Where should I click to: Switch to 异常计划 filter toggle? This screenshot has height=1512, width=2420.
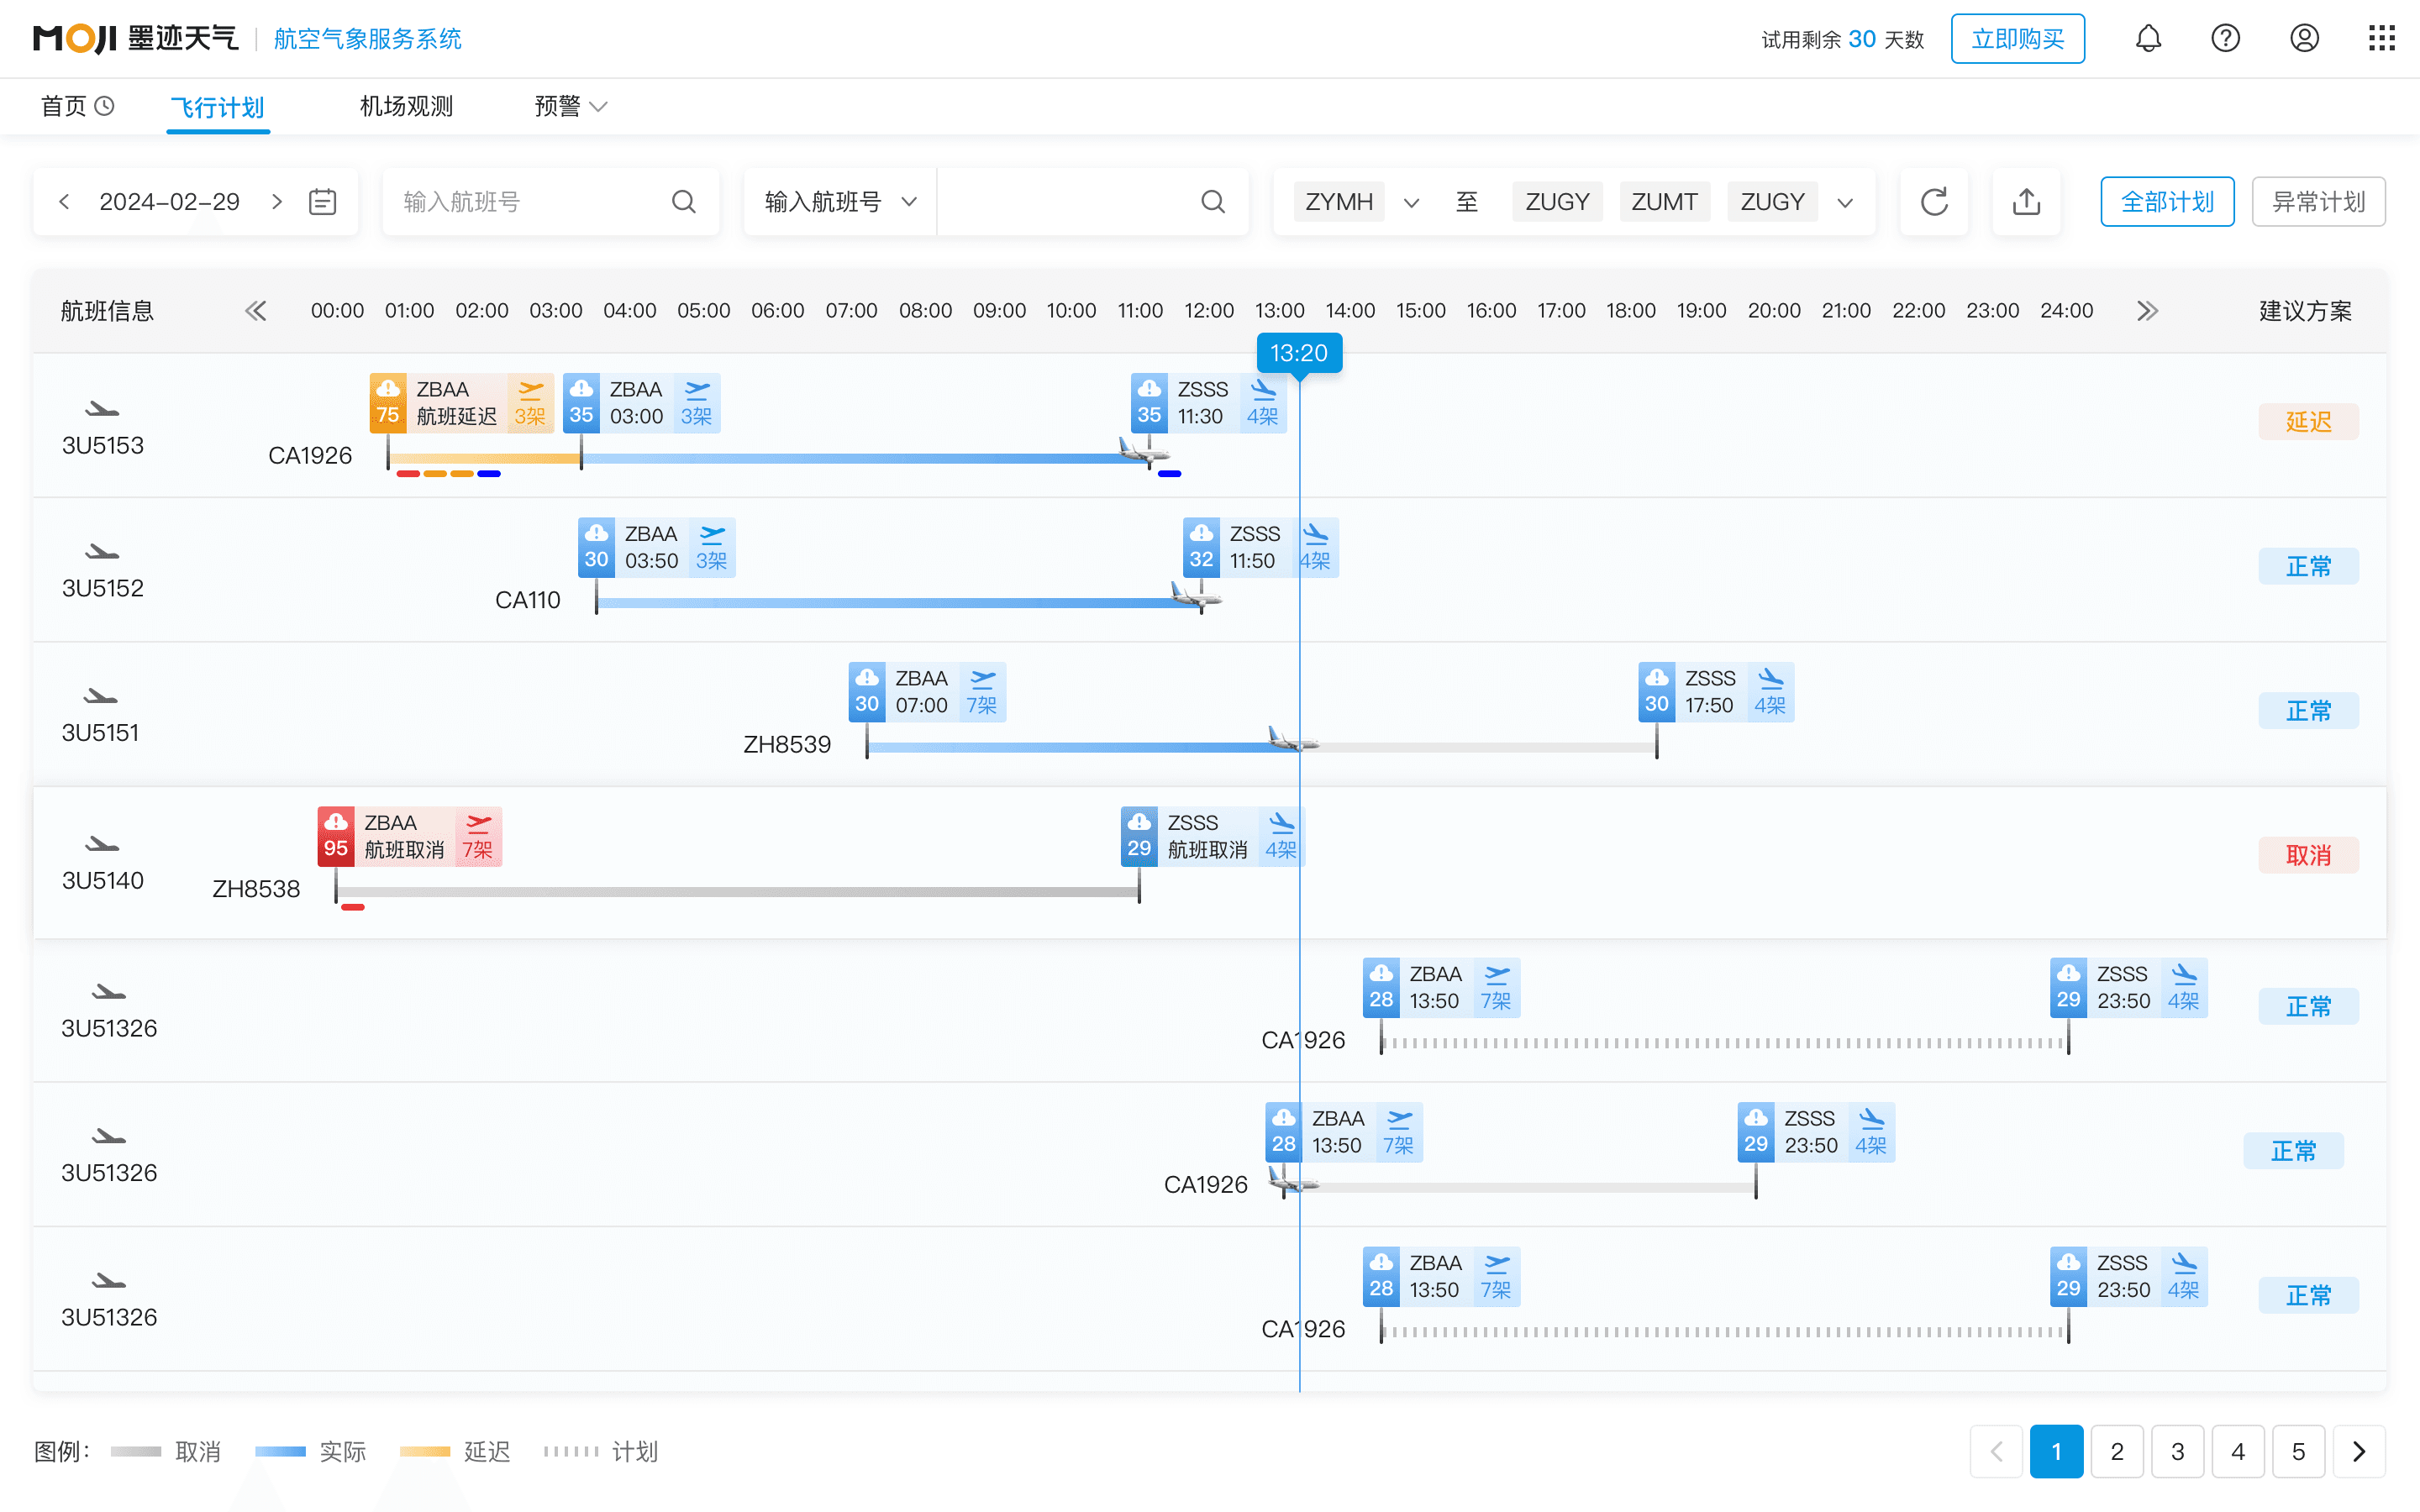pos(2317,202)
